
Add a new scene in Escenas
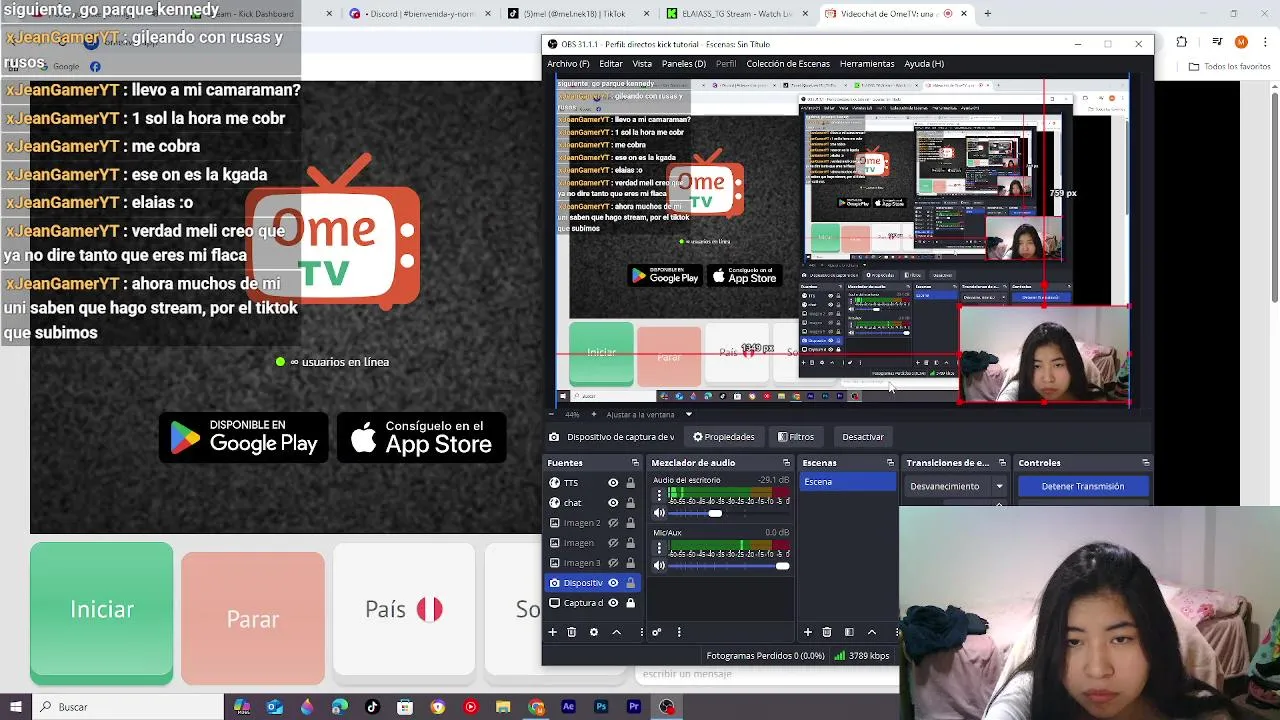808,632
